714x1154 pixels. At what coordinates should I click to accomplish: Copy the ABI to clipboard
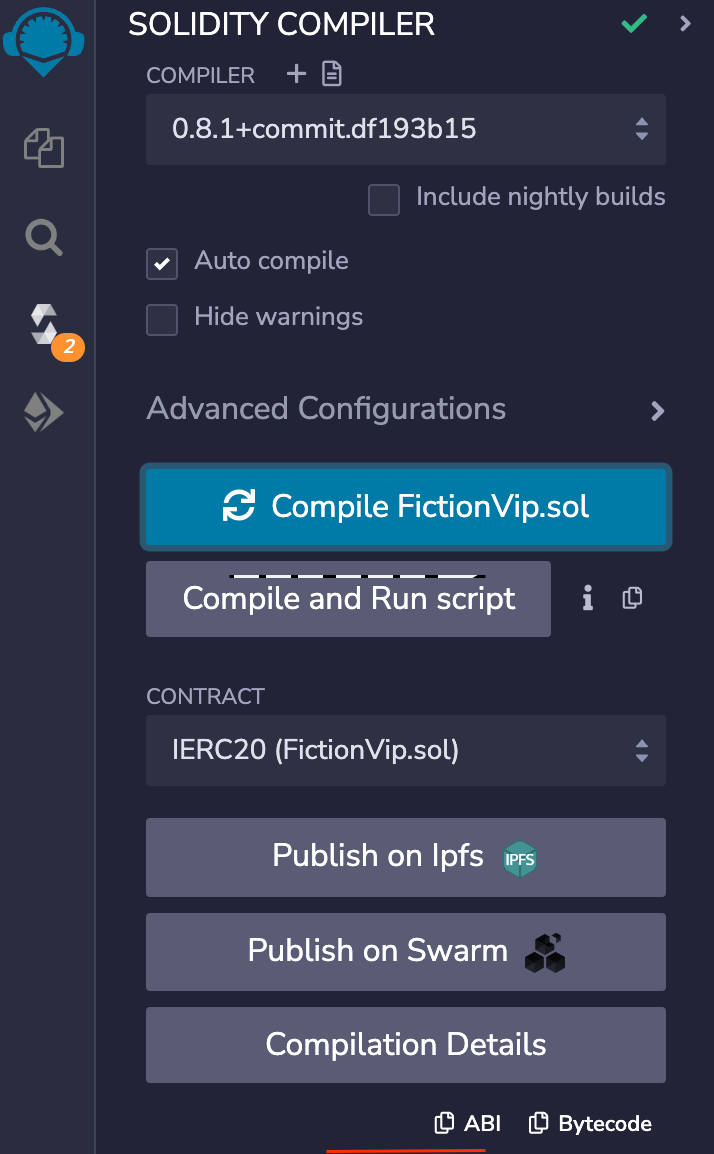coord(467,1123)
